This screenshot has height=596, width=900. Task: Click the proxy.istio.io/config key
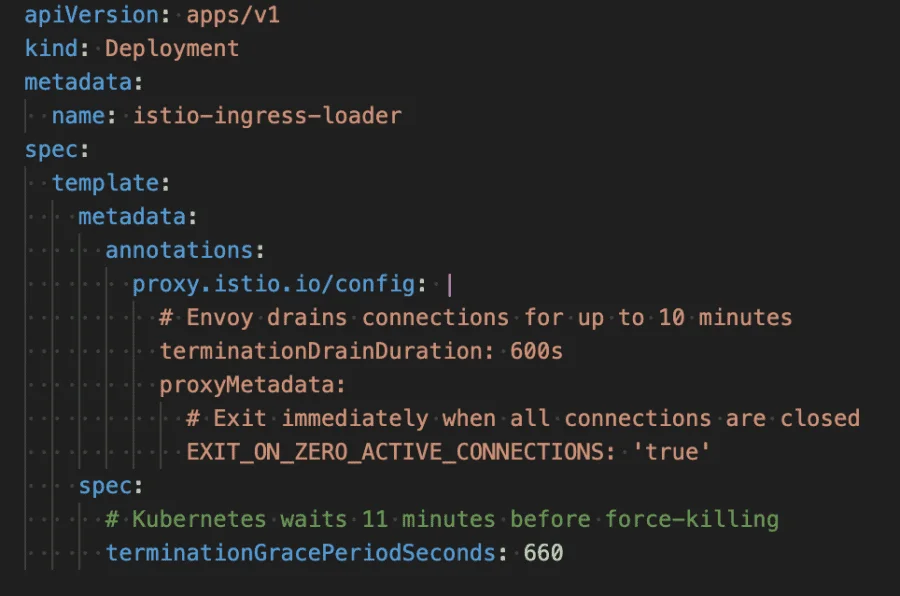click(273, 284)
